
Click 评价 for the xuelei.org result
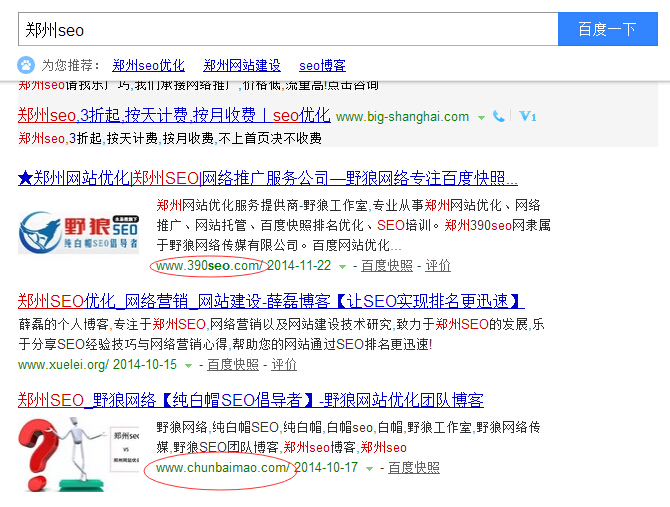click(x=284, y=365)
